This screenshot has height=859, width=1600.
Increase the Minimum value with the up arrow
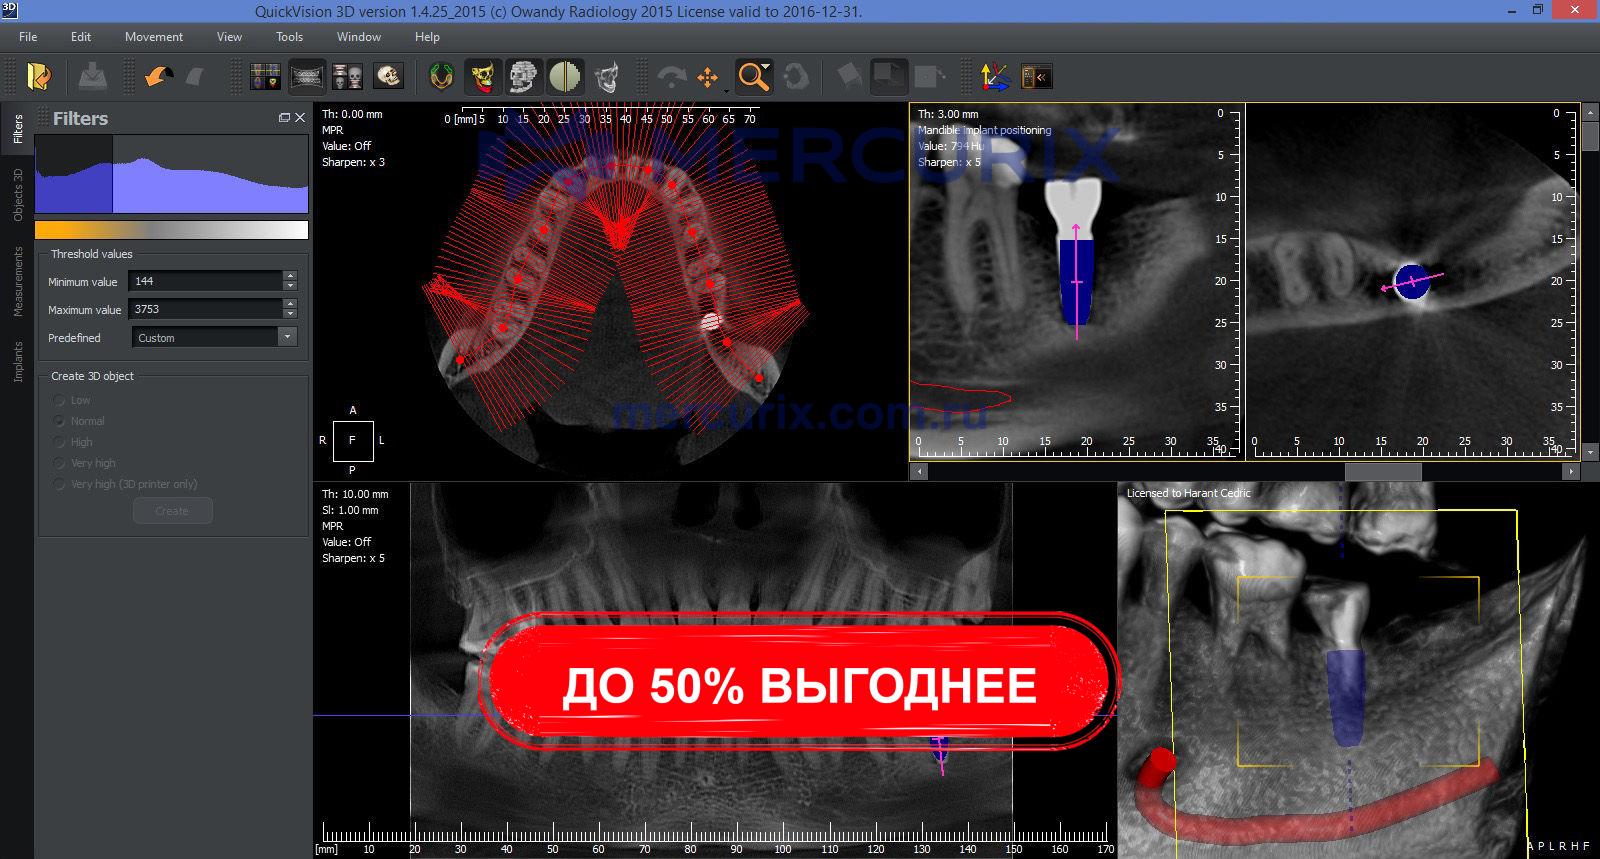290,276
